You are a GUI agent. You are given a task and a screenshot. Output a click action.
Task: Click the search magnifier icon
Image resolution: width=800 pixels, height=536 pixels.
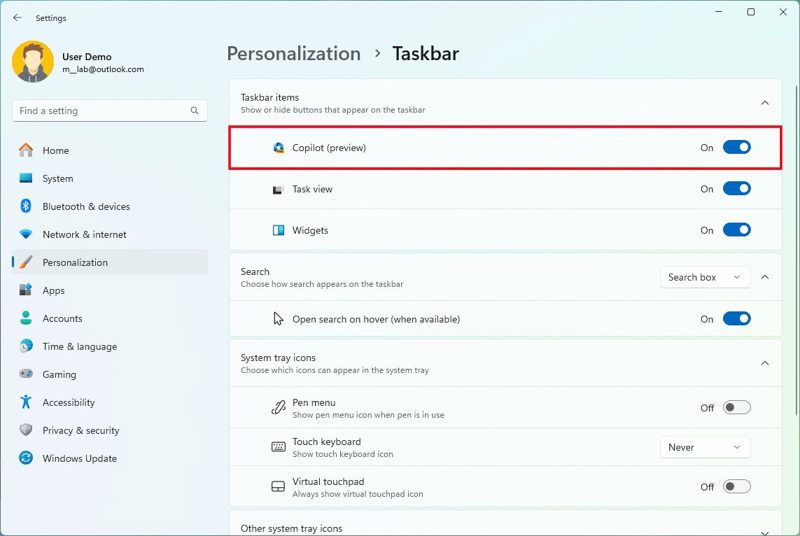(x=194, y=111)
